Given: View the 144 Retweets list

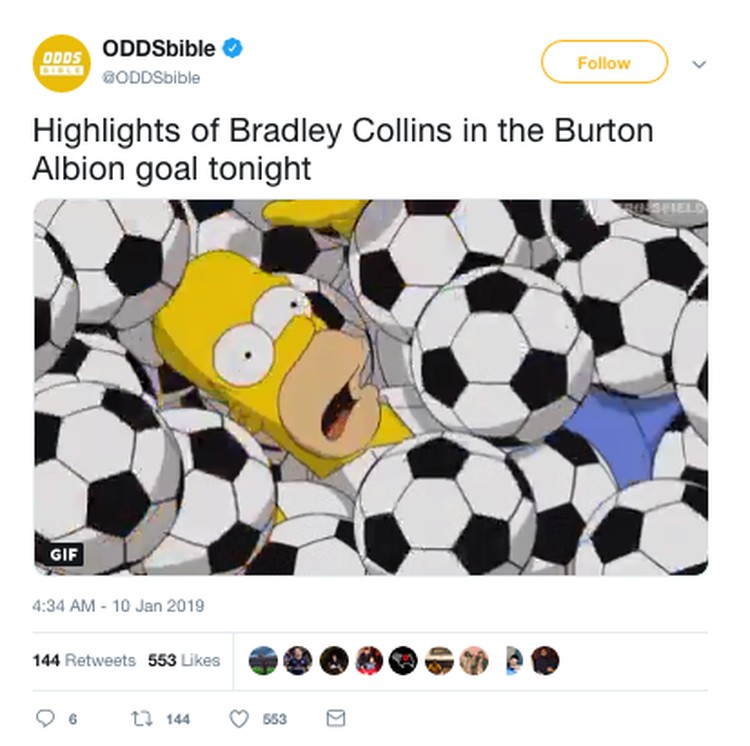Looking at the screenshot, I should [x=84, y=660].
